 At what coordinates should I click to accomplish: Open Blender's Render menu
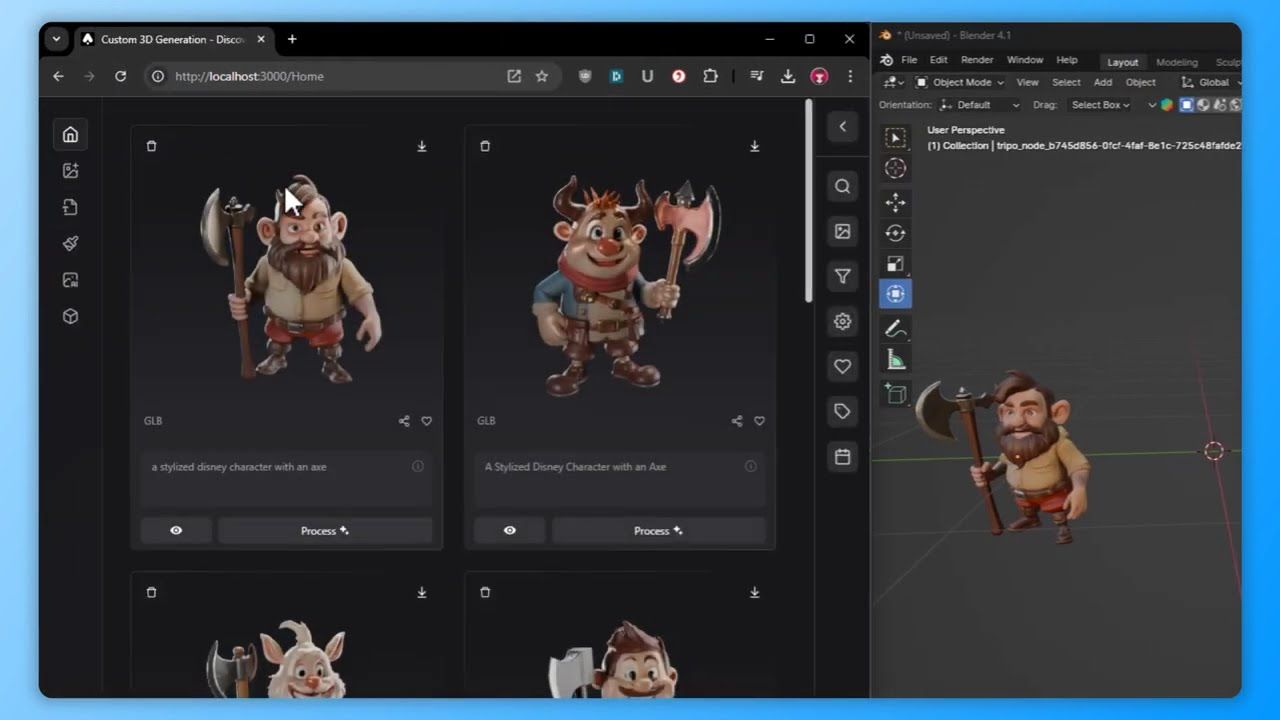977,60
